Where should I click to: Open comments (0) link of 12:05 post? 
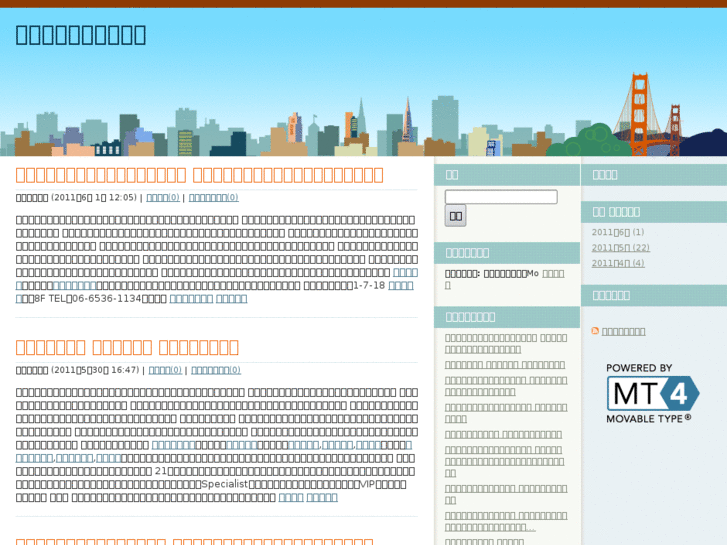[163, 198]
